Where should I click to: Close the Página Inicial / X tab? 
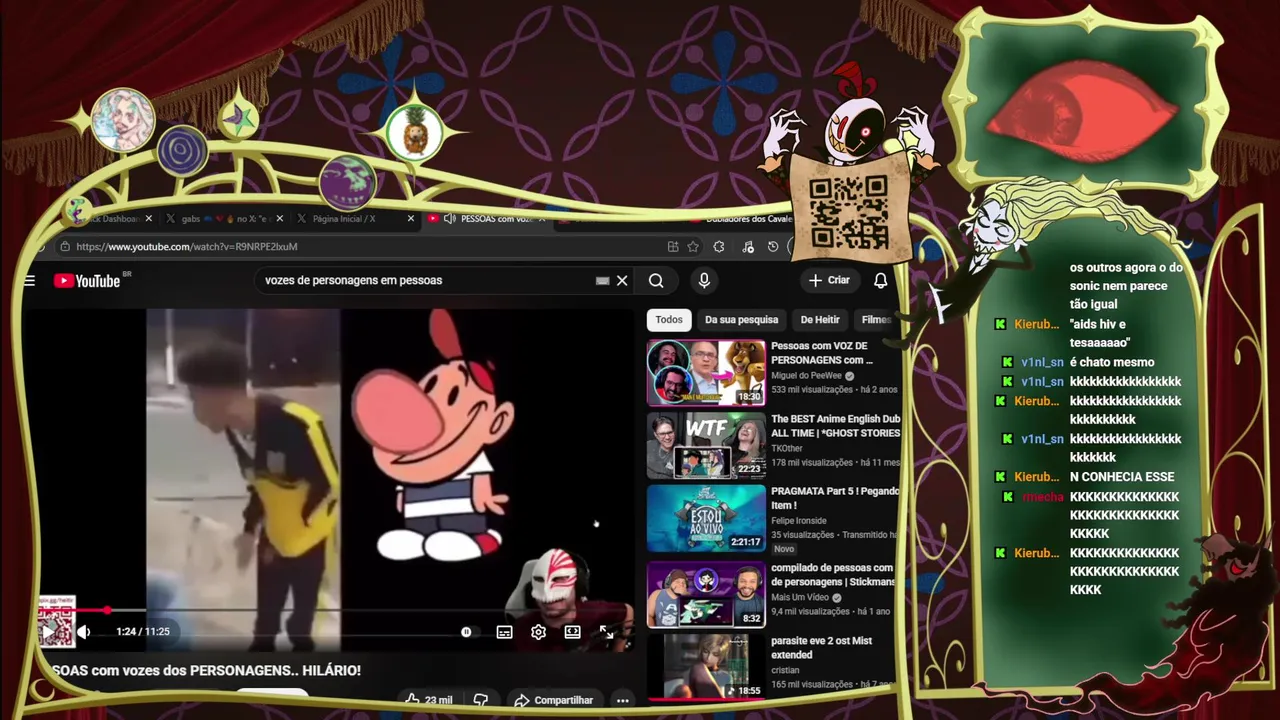(x=410, y=218)
